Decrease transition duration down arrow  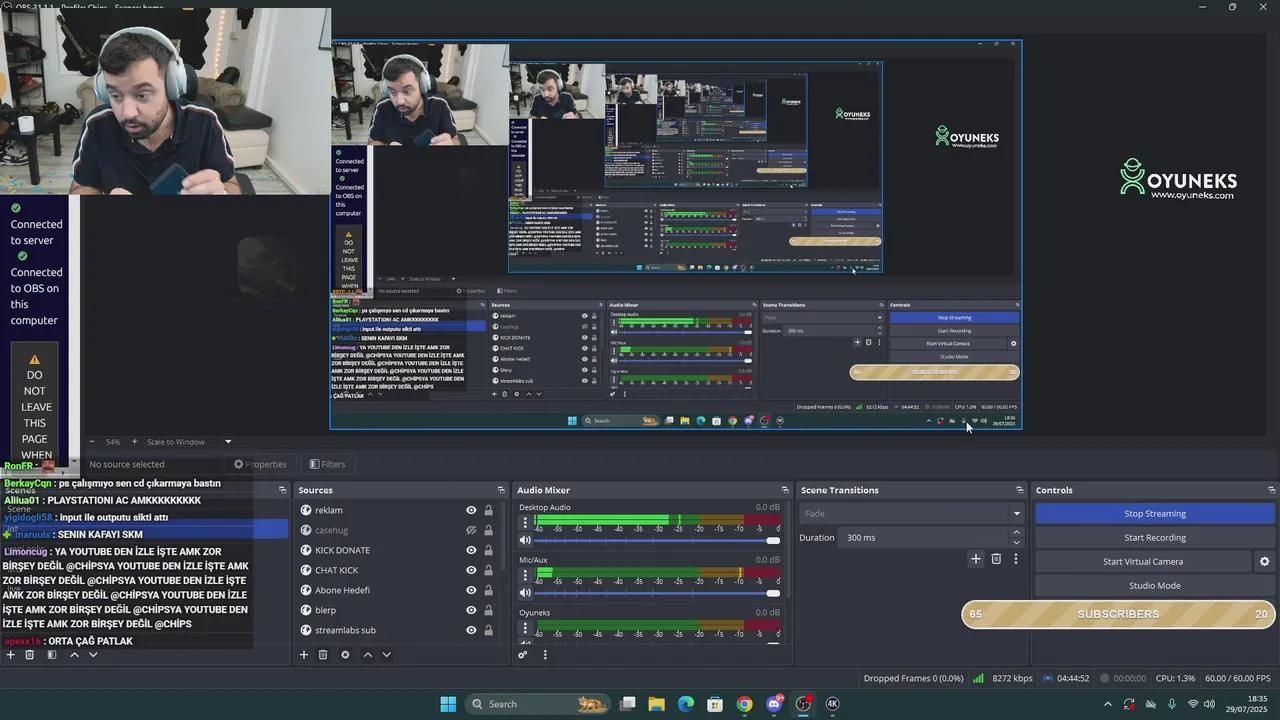point(1016,542)
